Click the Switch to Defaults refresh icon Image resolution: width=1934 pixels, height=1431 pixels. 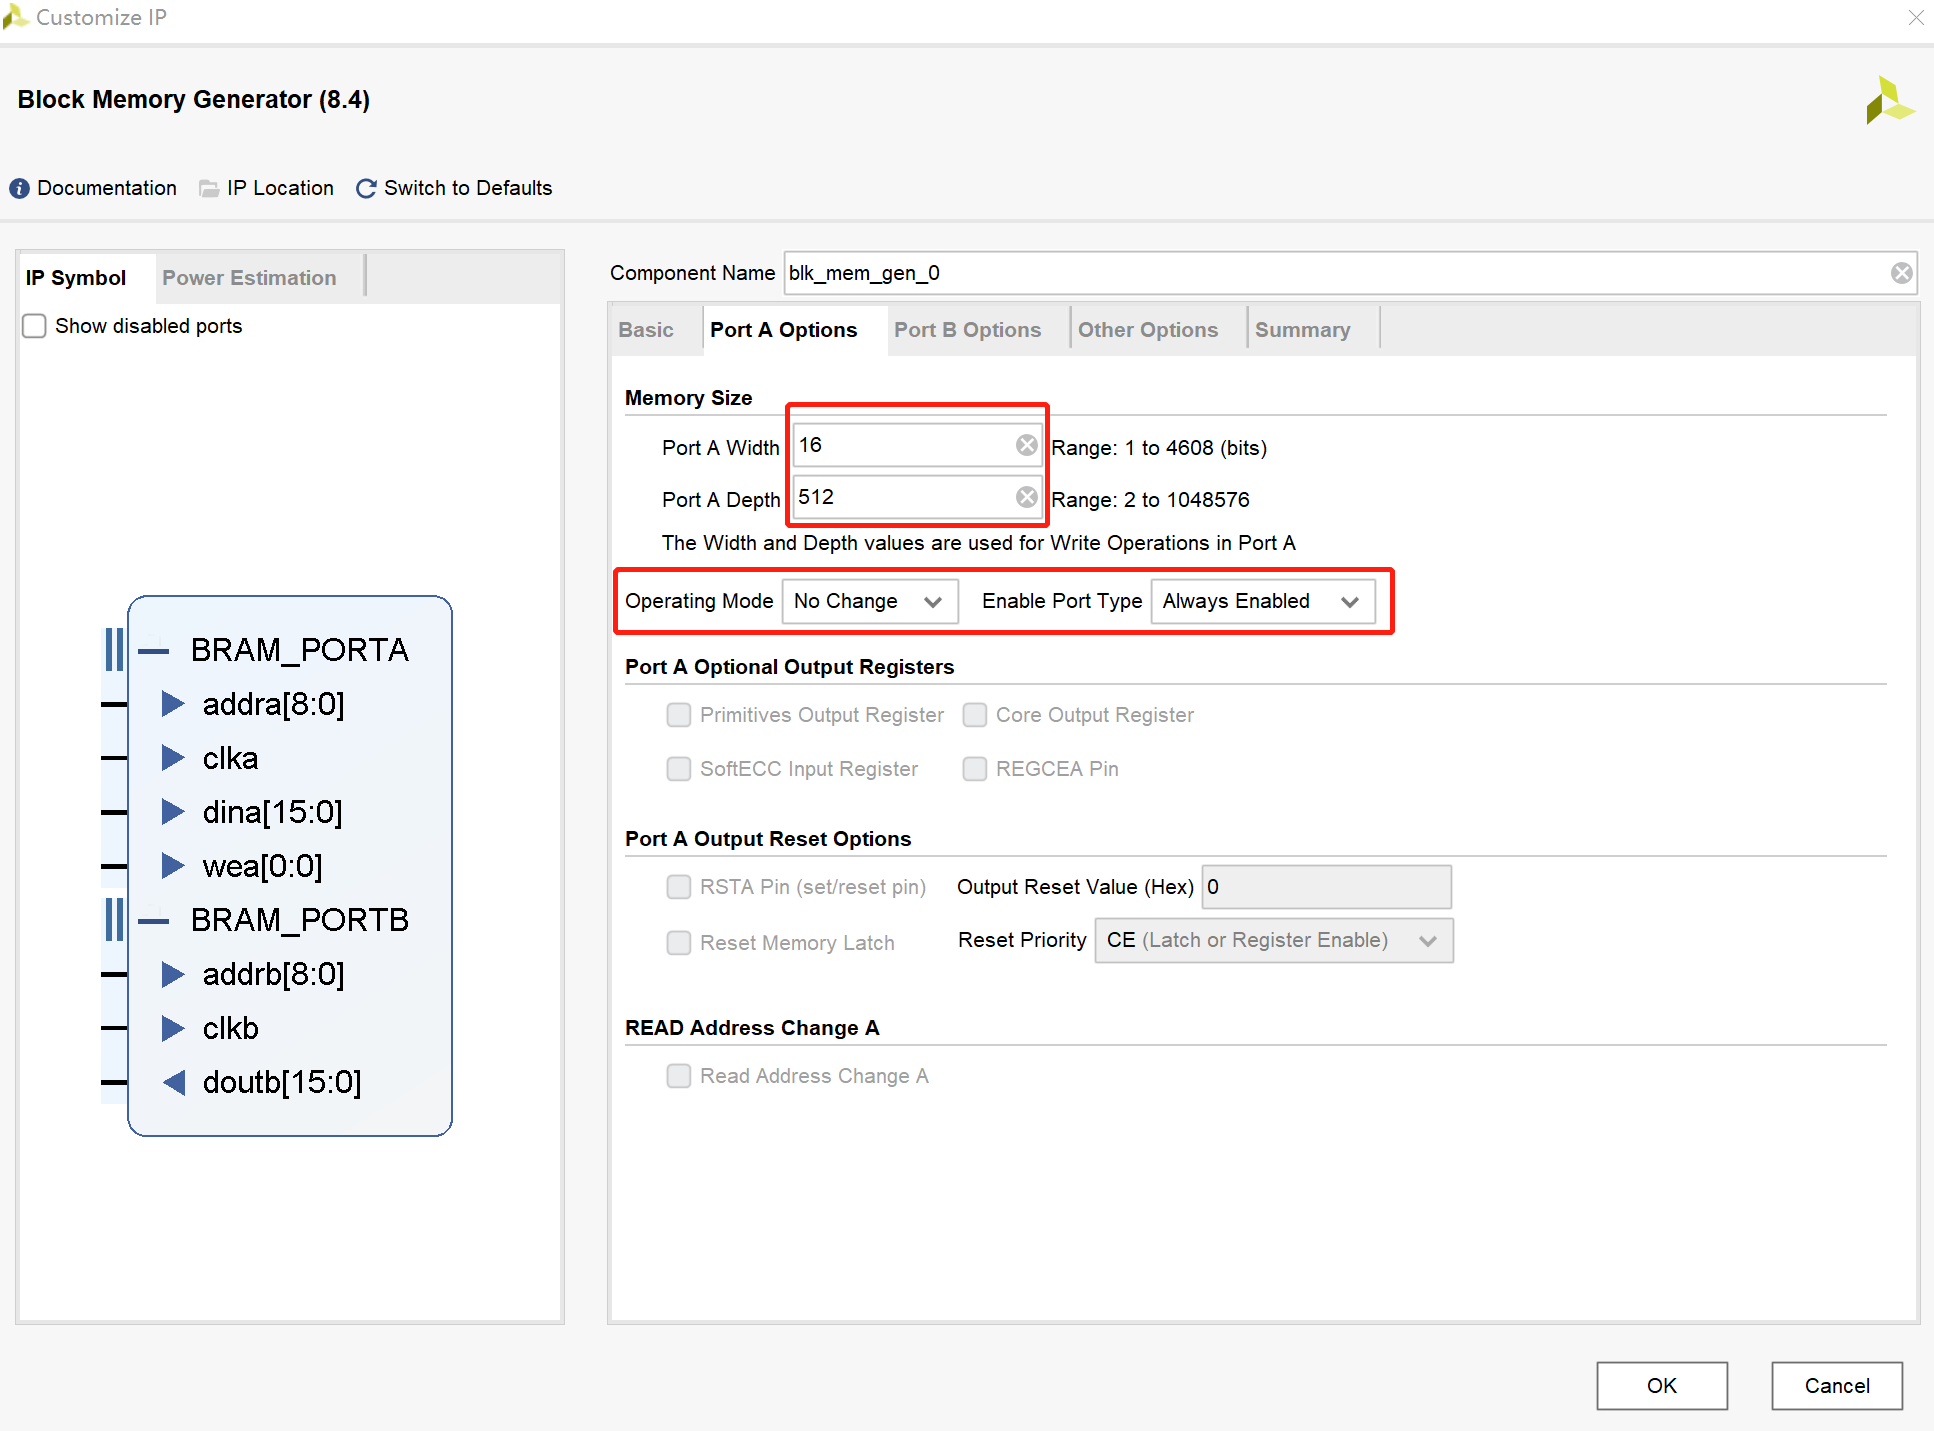366,188
